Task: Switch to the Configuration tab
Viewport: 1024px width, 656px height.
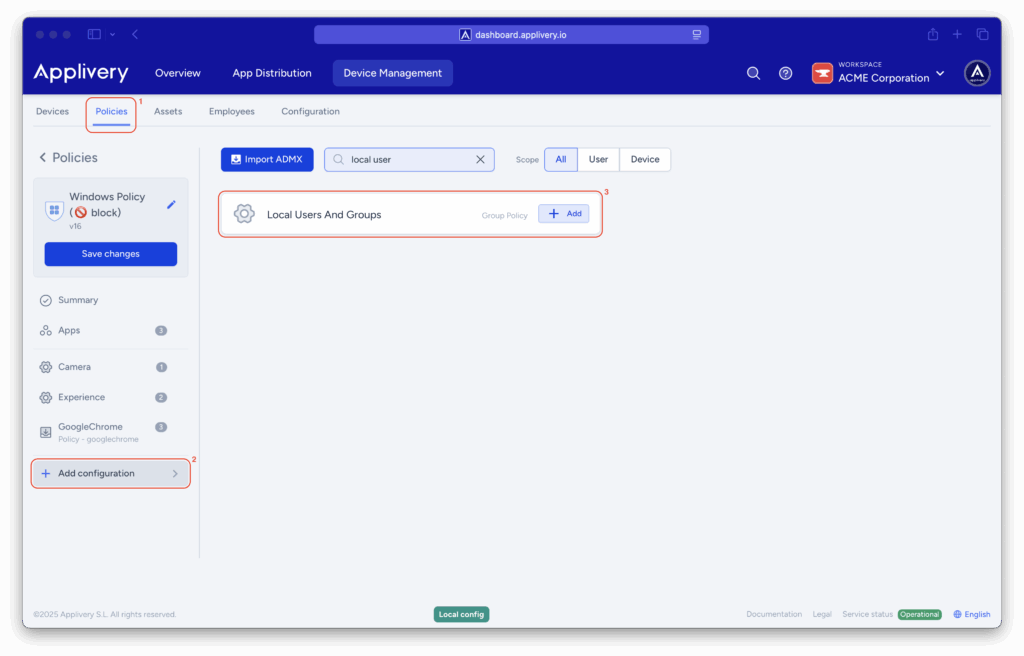Action: [x=310, y=111]
